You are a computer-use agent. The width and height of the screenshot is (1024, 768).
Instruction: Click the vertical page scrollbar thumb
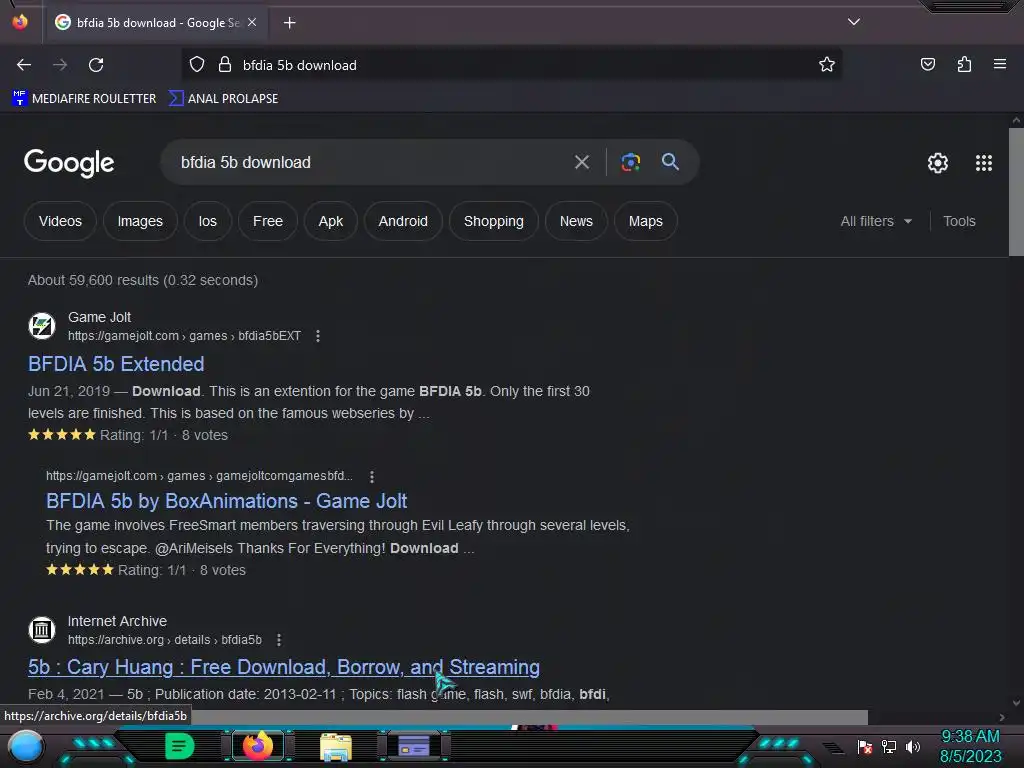(1016, 192)
